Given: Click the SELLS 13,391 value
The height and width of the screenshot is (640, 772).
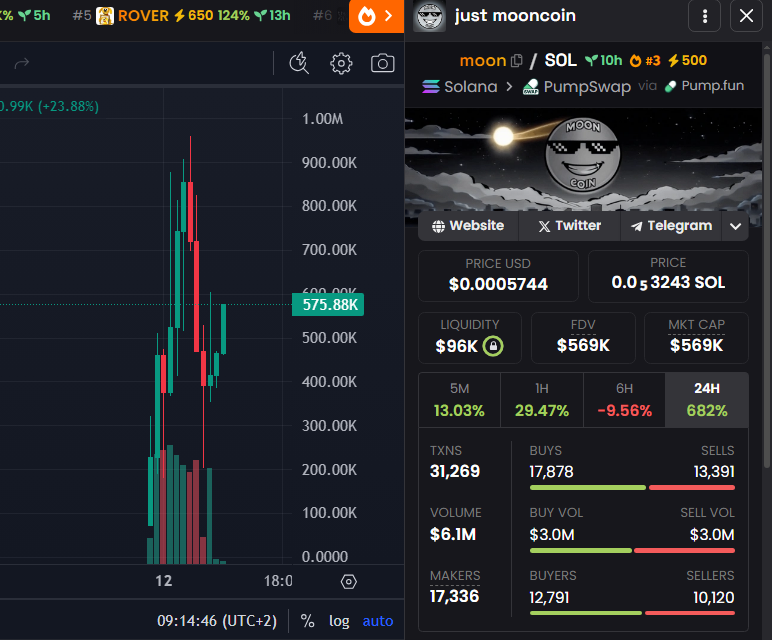Looking at the screenshot, I should click(x=714, y=472).
